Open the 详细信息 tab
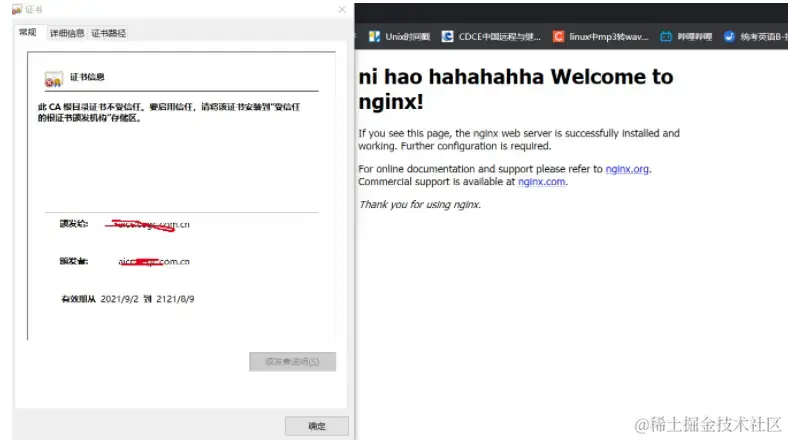788x440 pixels. 67,33
